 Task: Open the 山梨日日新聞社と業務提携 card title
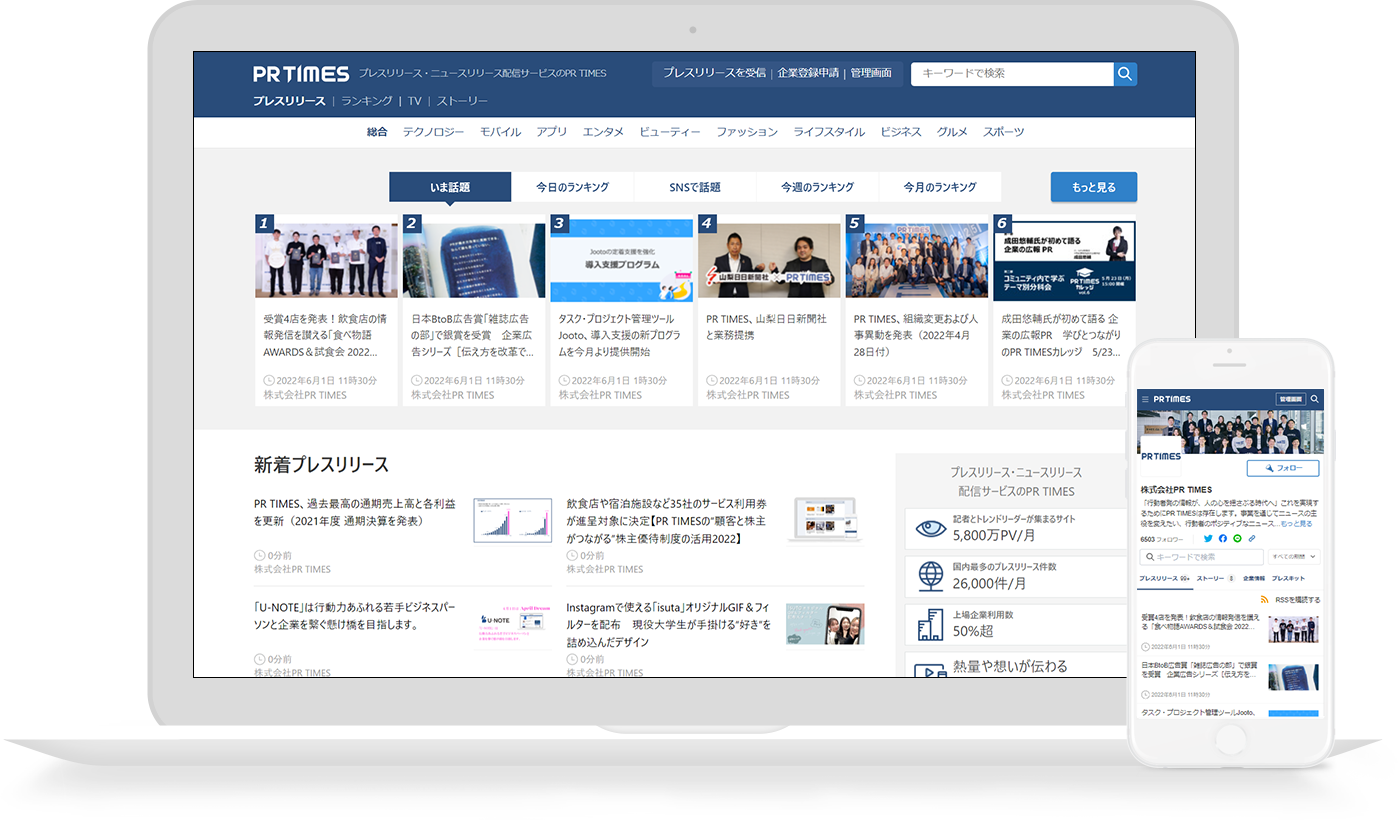pyautogui.click(x=767, y=327)
